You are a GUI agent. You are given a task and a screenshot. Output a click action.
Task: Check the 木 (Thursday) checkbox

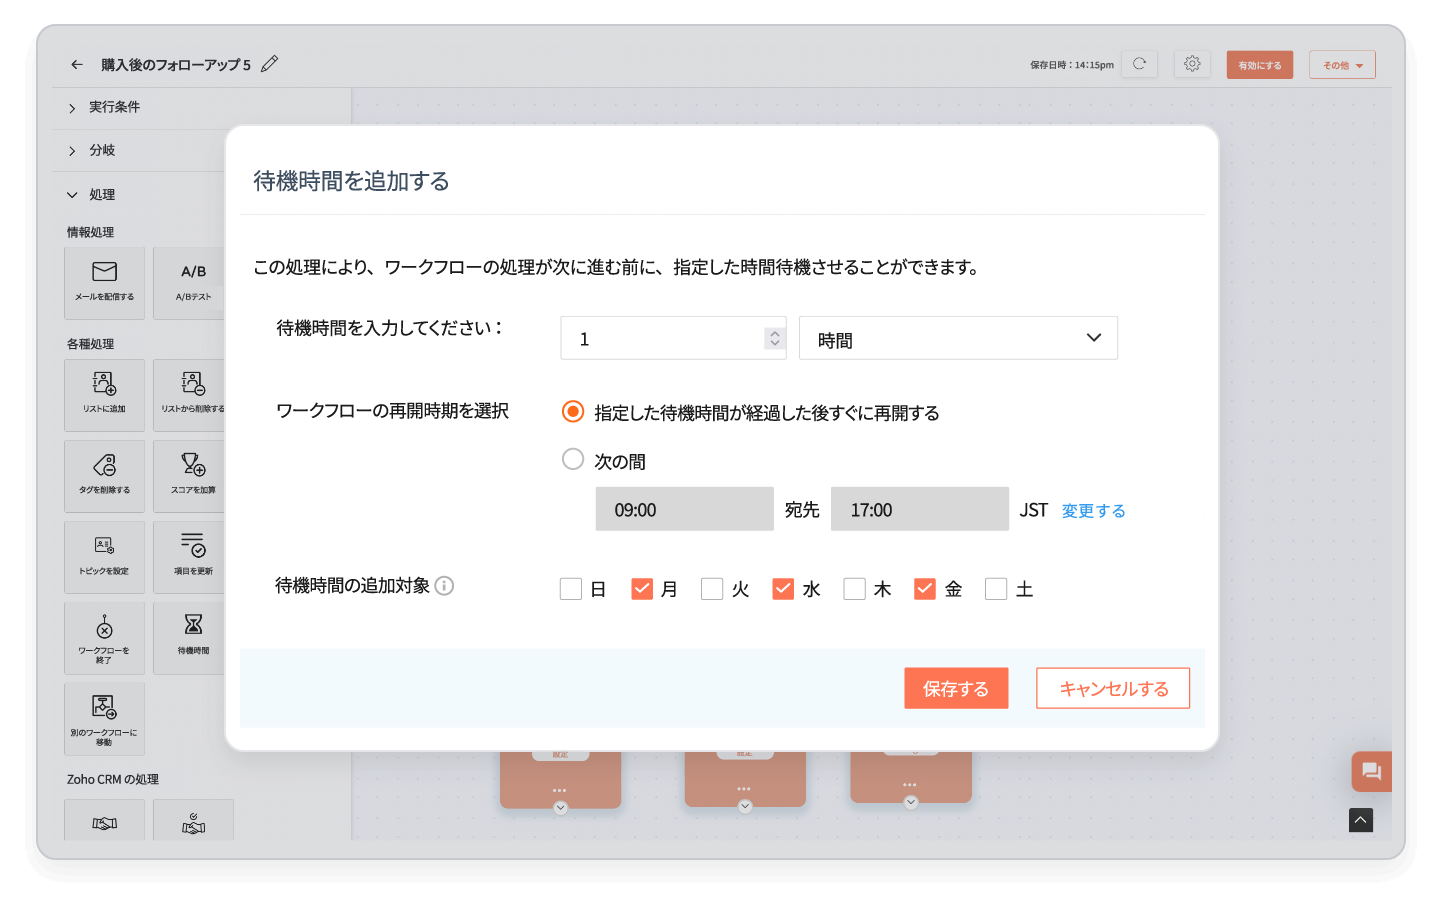854,589
